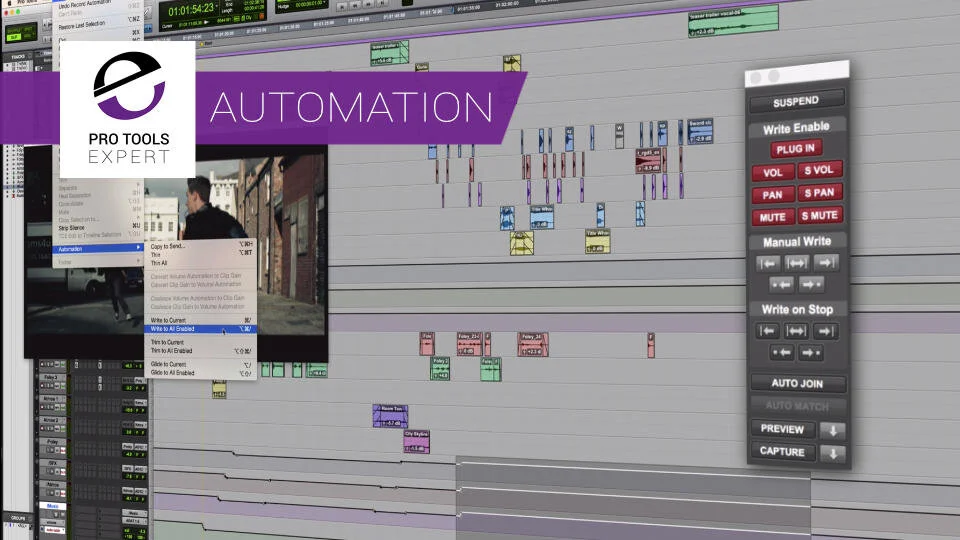Click the punch arrow beside PREVIEW
The width and height of the screenshot is (960, 540).
pyautogui.click(x=833, y=430)
